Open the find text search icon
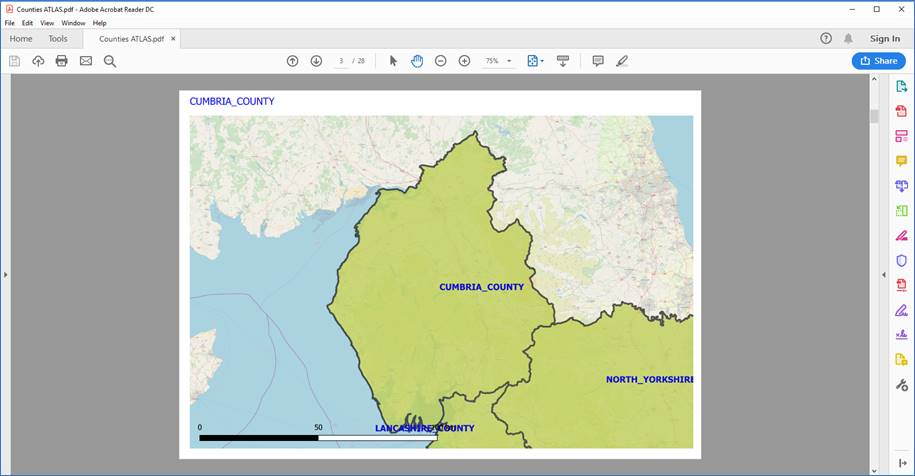The width and height of the screenshot is (915, 476). (110, 61)
